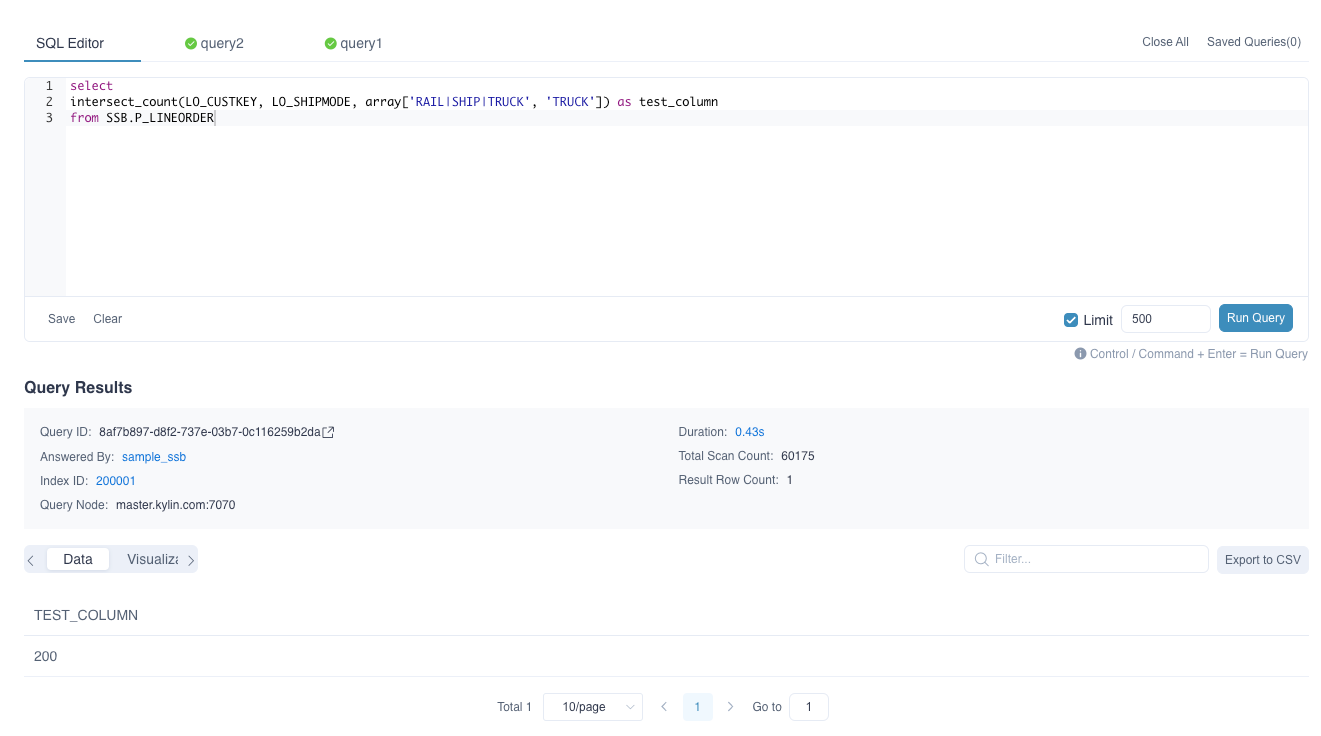
Task: Click the green status icon on query2 tab
Action: 191,44
